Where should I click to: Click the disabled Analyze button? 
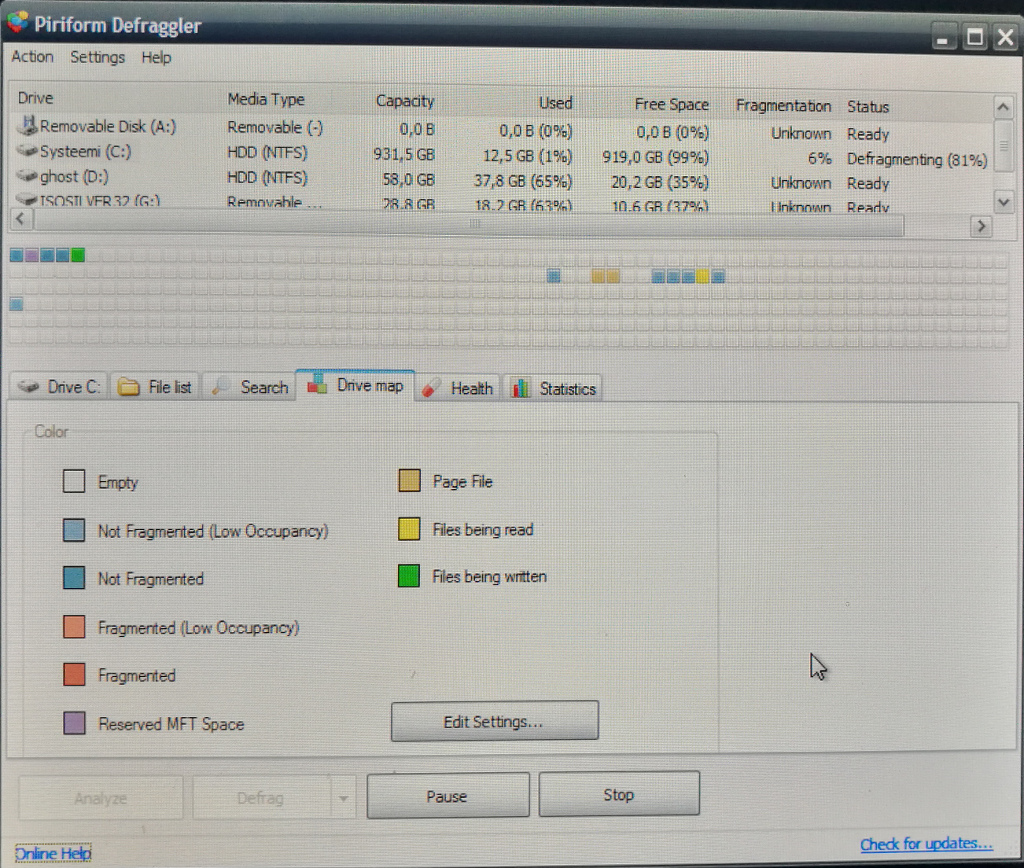(x=101, y=797)
